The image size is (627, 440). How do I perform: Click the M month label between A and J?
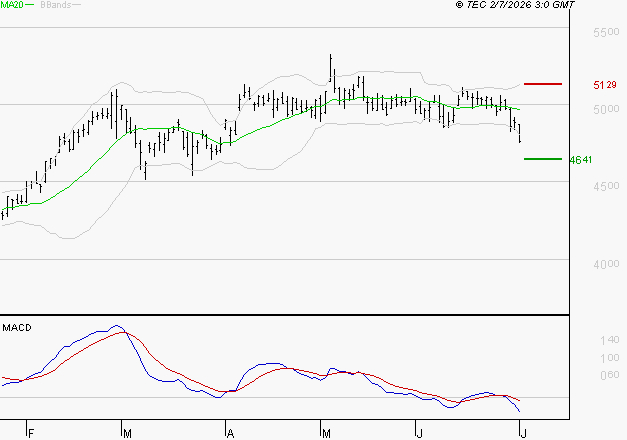coord(326,434)
